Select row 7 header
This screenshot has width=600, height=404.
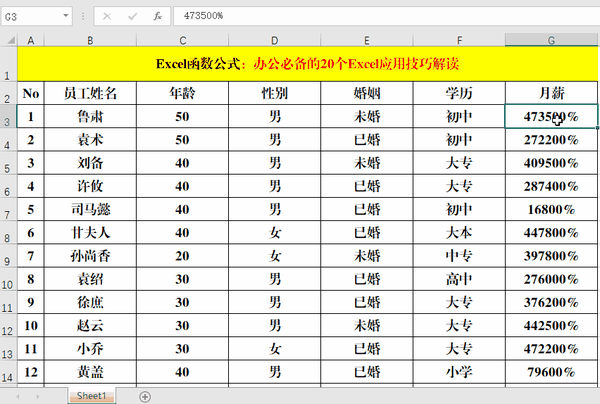click(8, 209)
